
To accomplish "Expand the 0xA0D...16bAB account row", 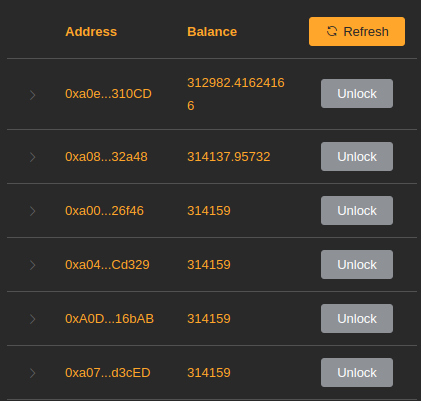I will coord(33,319).
